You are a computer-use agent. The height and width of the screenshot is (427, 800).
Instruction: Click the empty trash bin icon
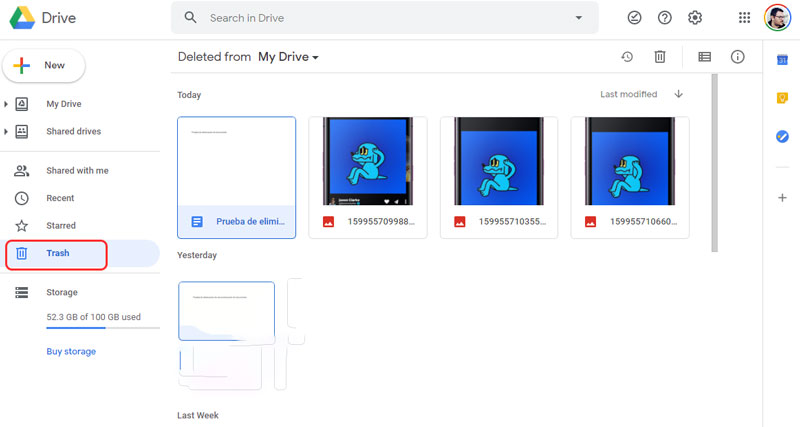point(660,57)
